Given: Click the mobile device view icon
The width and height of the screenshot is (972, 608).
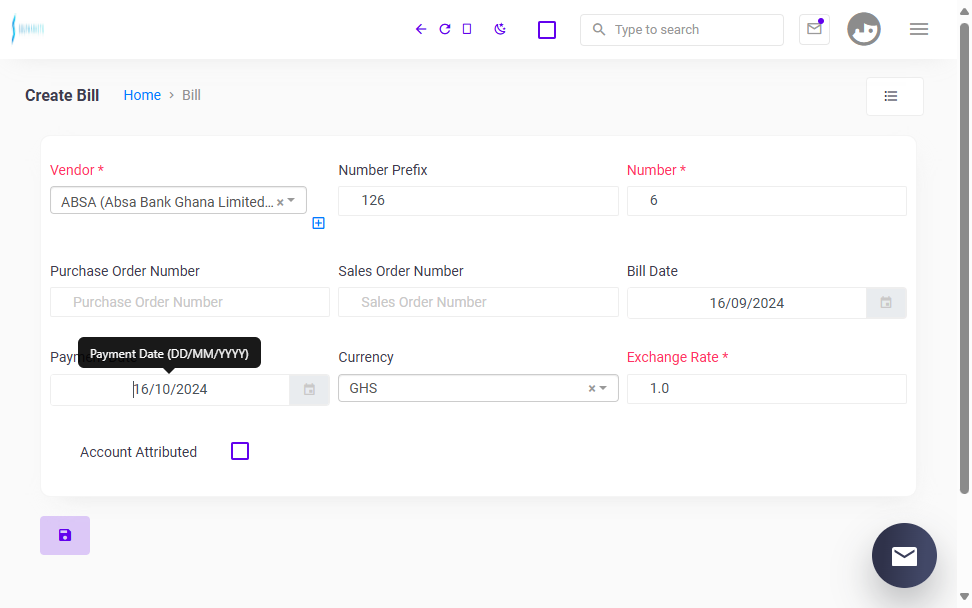Looking at the screenshot, I should pos(467,29).
